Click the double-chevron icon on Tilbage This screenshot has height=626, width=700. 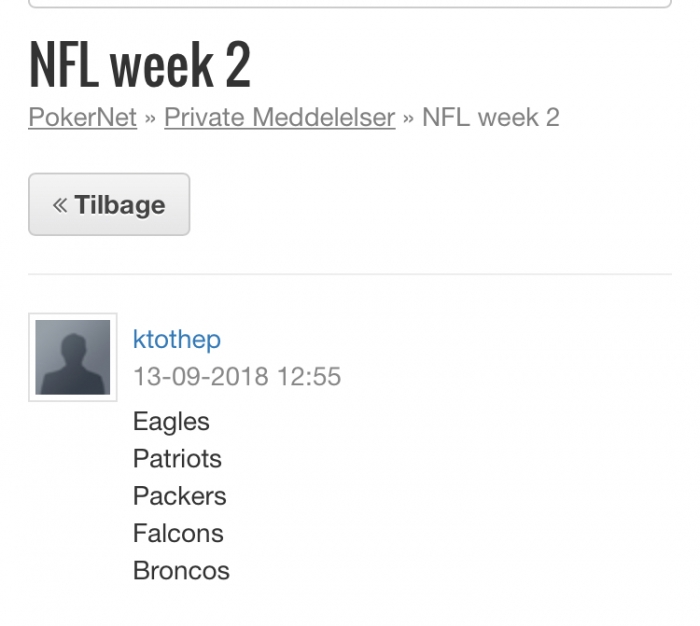point(60,205)
